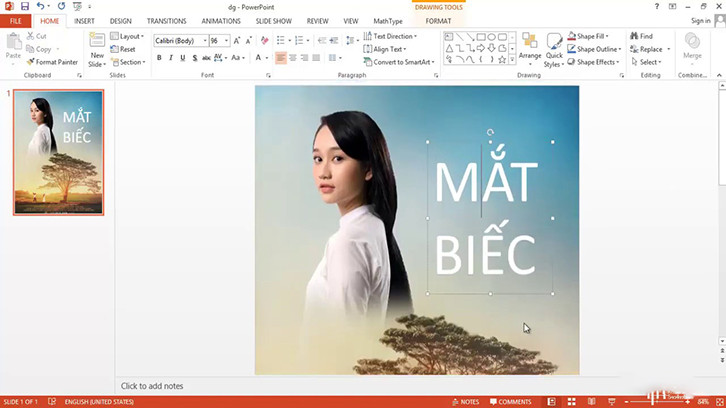The image size is (726, 408).
Task: Fit slide to current window icon
Action: coord(720,402)
